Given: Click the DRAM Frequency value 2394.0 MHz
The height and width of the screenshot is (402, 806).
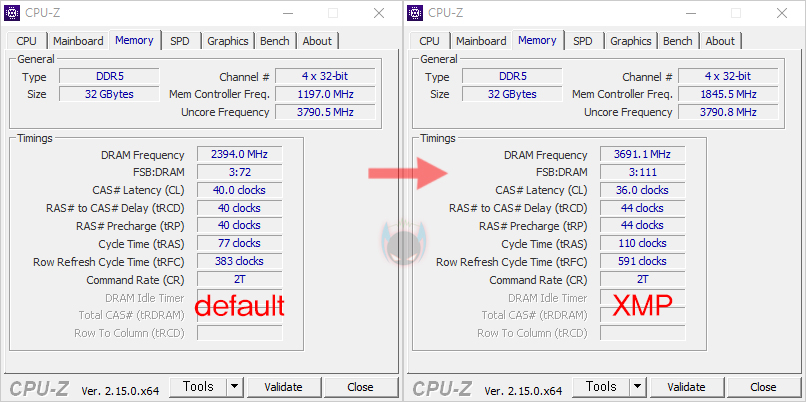Looking at the screenshot, I should tap(240, 154).
